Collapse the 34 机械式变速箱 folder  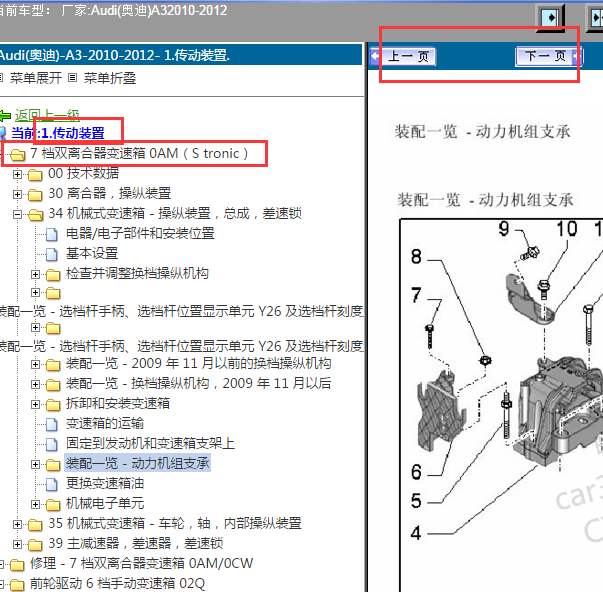17,214
